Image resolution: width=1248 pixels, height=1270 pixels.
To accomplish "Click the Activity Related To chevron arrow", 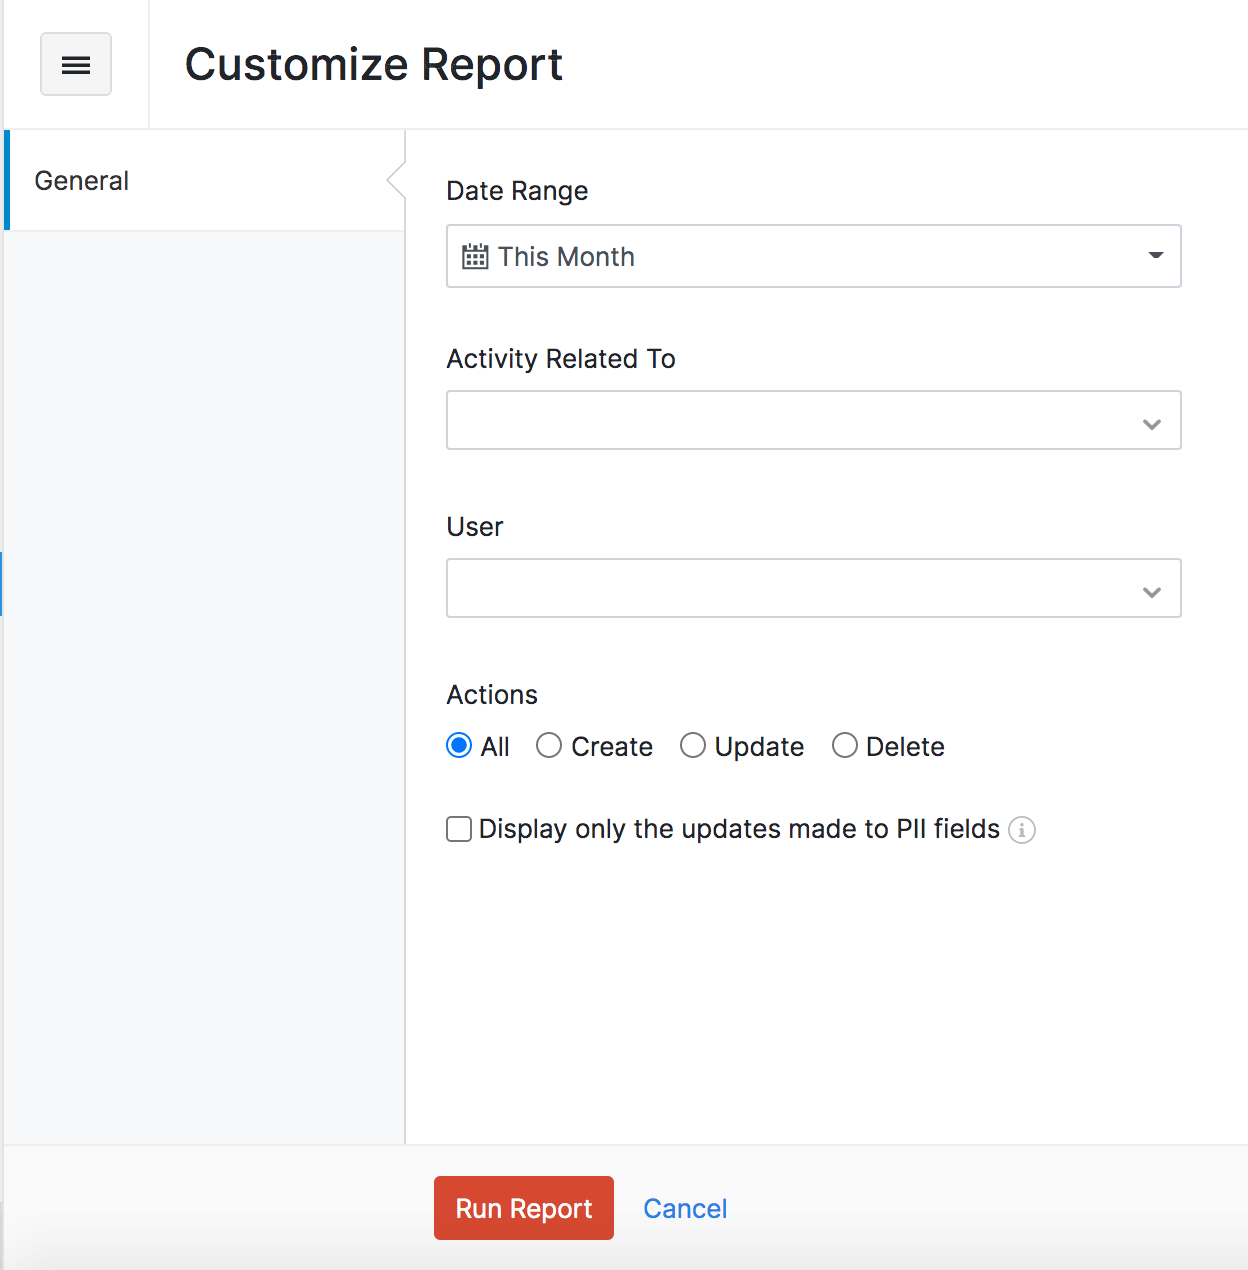I will [1151, 424].
